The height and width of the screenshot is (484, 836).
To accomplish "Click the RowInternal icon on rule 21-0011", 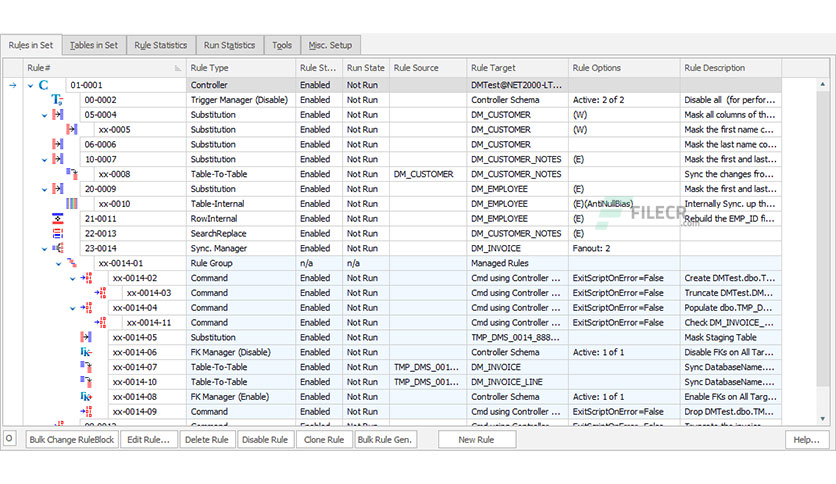I will [58, 219].
